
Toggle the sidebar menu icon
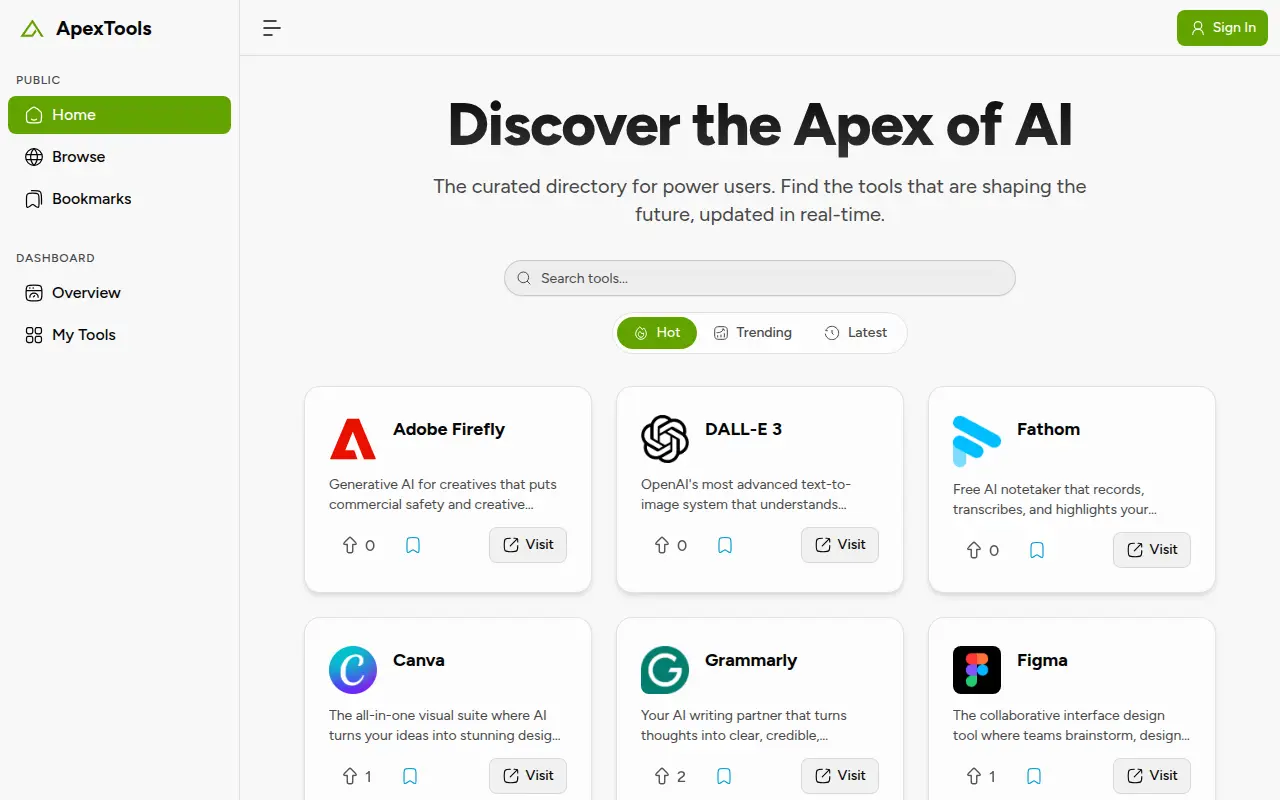(272, 28)
